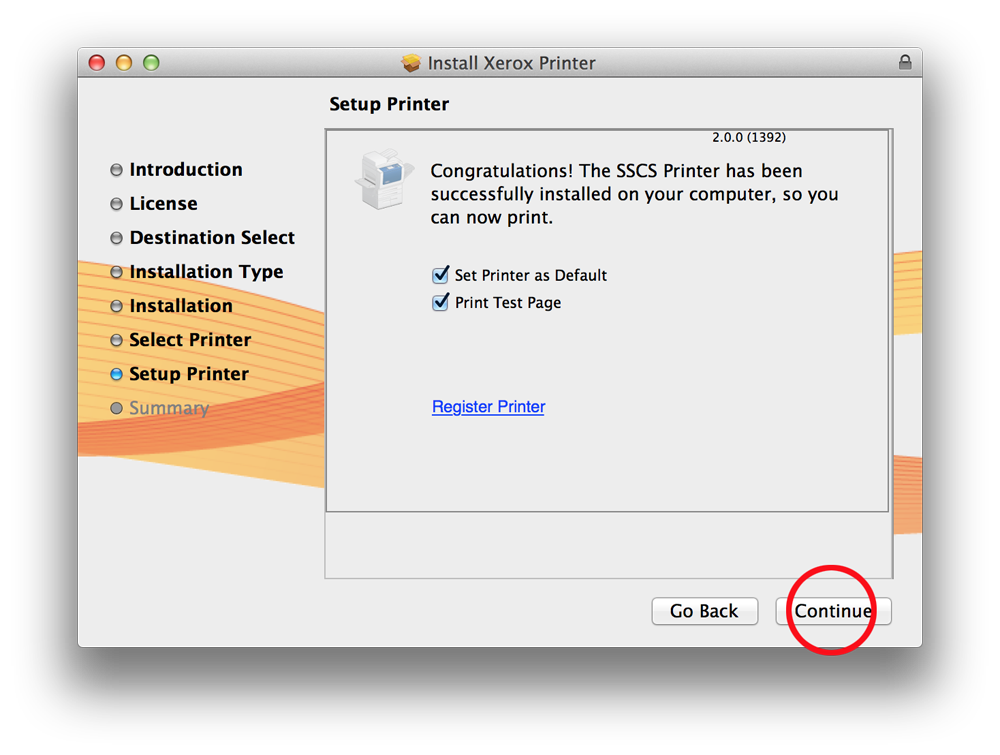Click the Installation Type step
1000x755 pixels.
click(205, 272)
